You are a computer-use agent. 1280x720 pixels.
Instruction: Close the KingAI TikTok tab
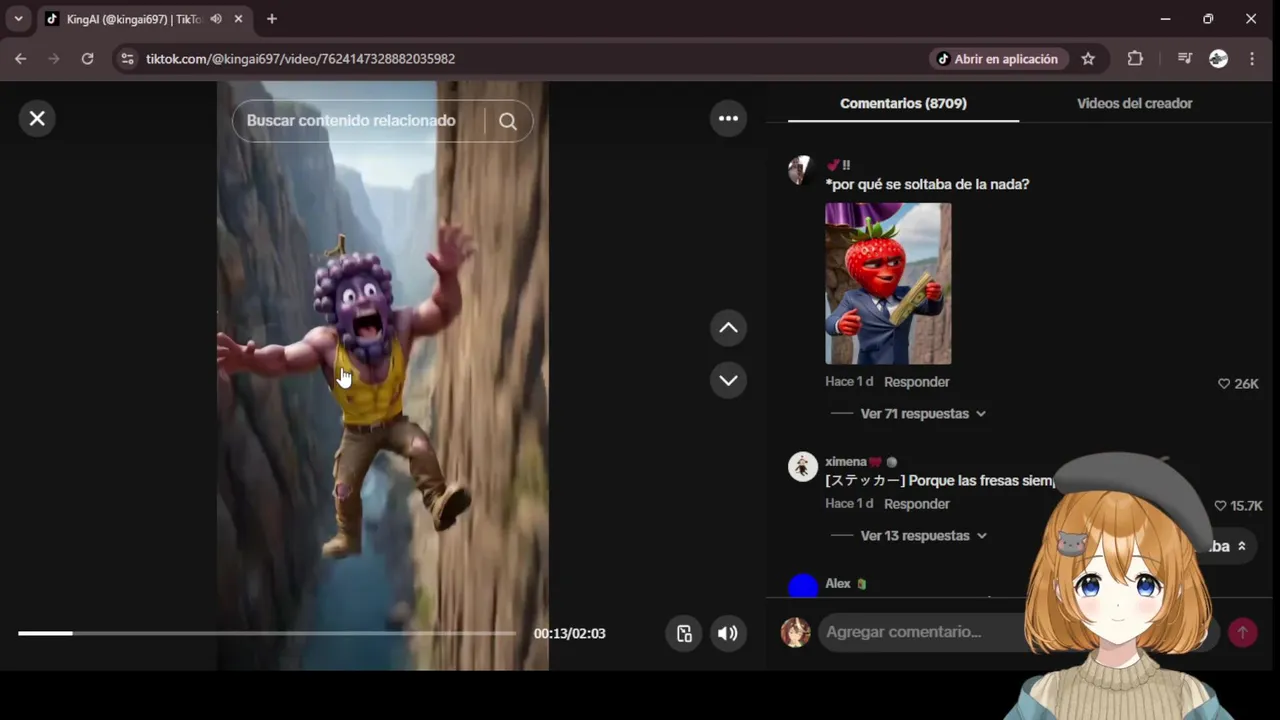coord(238,19)
